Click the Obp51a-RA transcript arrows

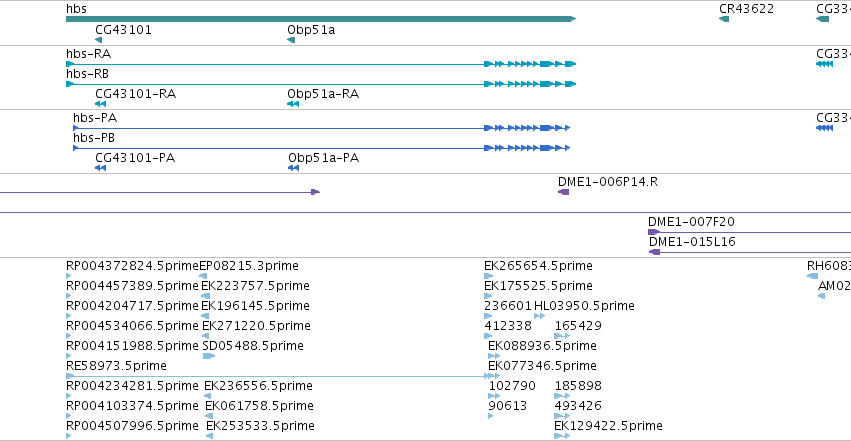pyautogui.click(x=293, y=104)
